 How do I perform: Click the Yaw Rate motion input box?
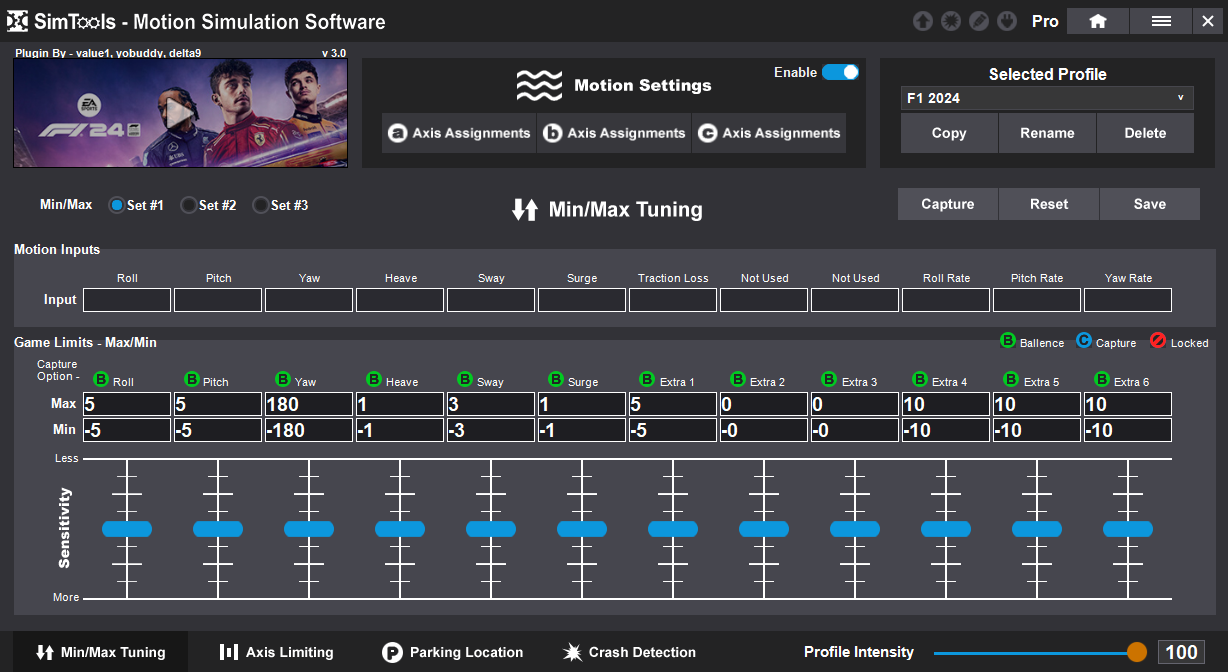(1128, 300)
